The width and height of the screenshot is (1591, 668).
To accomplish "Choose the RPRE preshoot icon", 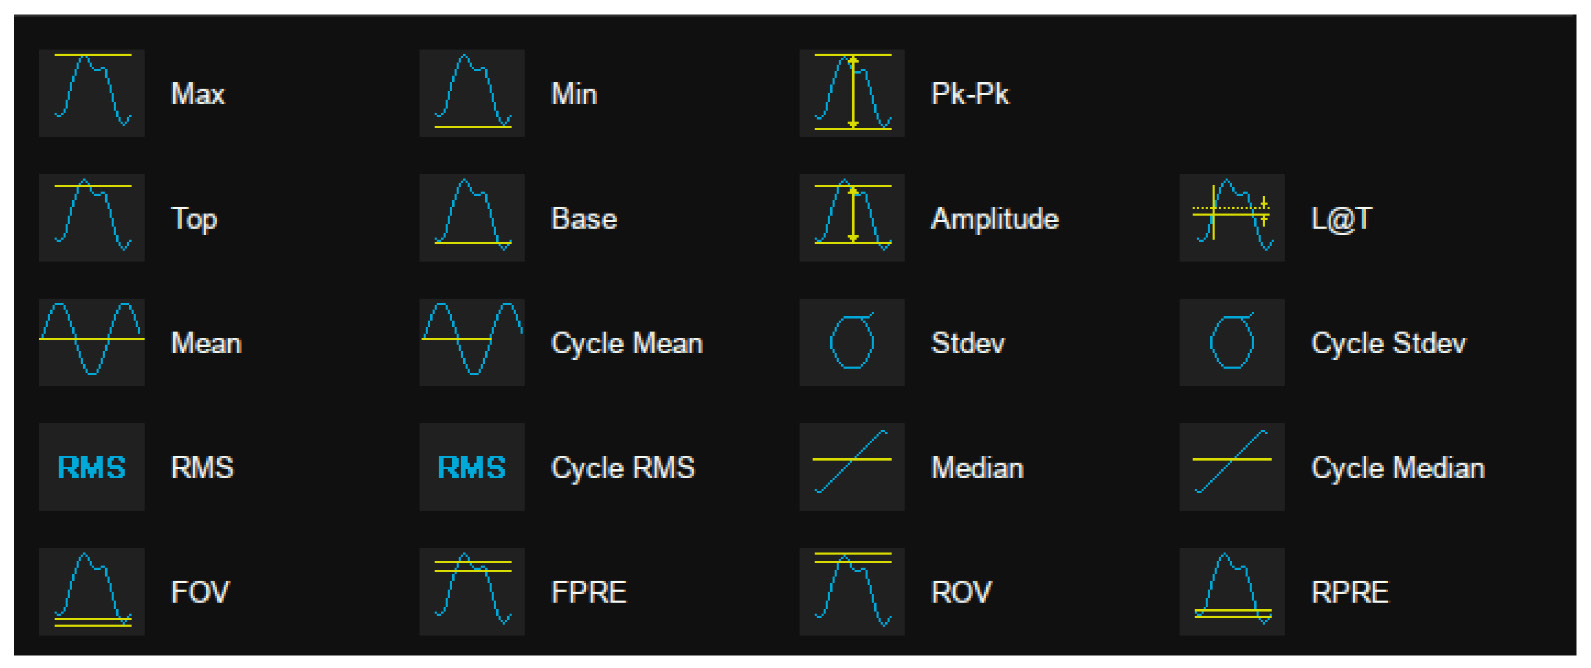I will pos(1232,591).
